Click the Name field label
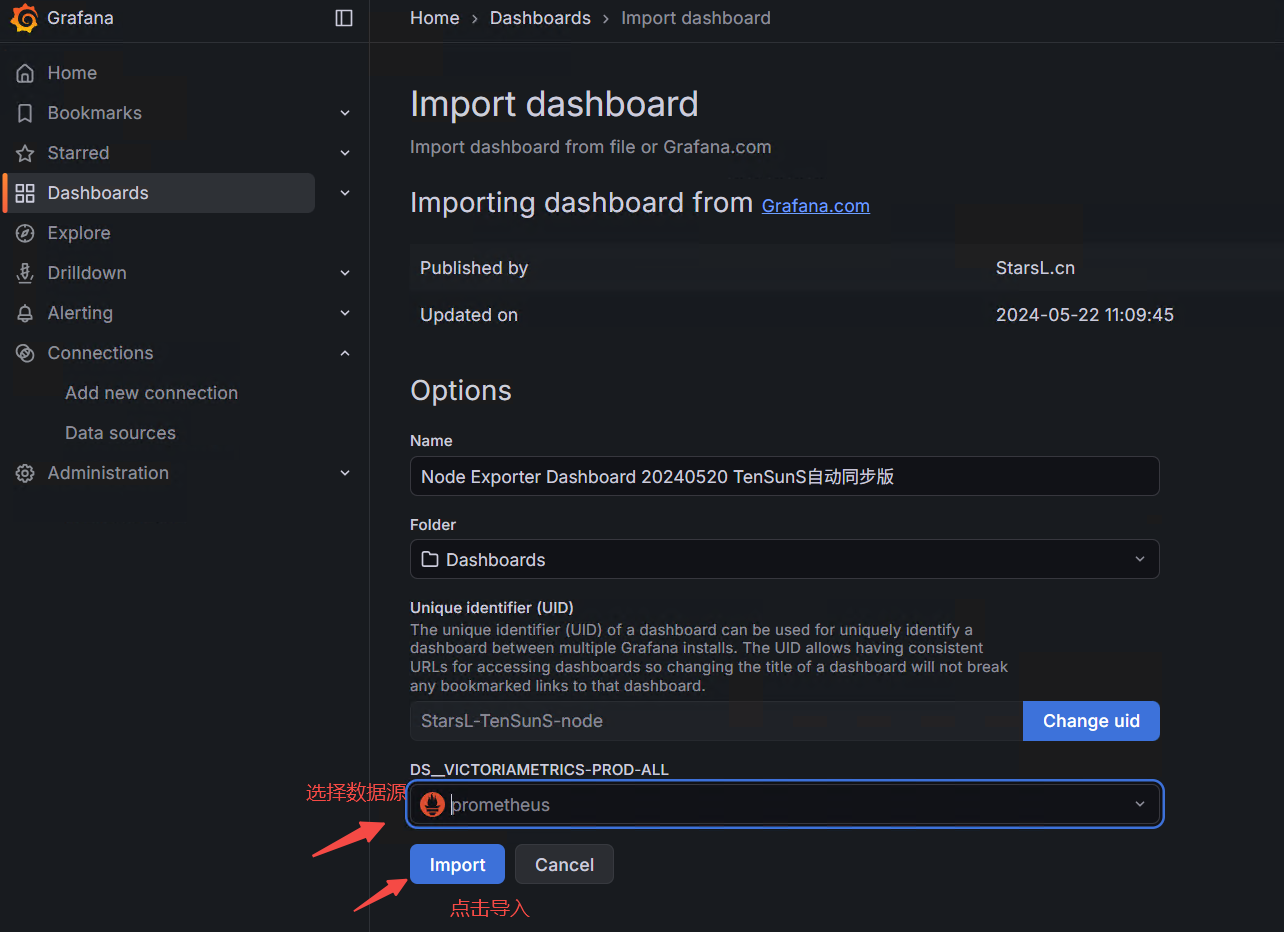This screenshot has width=1284, height=932. pyautogui.click(x=431, y=440)
